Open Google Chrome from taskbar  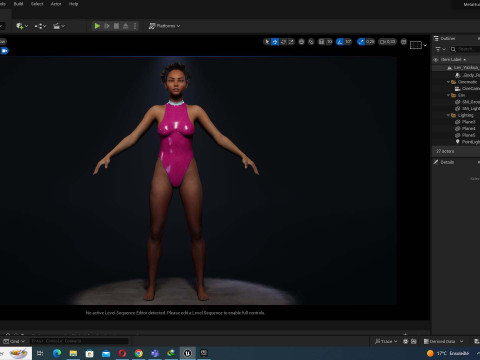point(138,353)
